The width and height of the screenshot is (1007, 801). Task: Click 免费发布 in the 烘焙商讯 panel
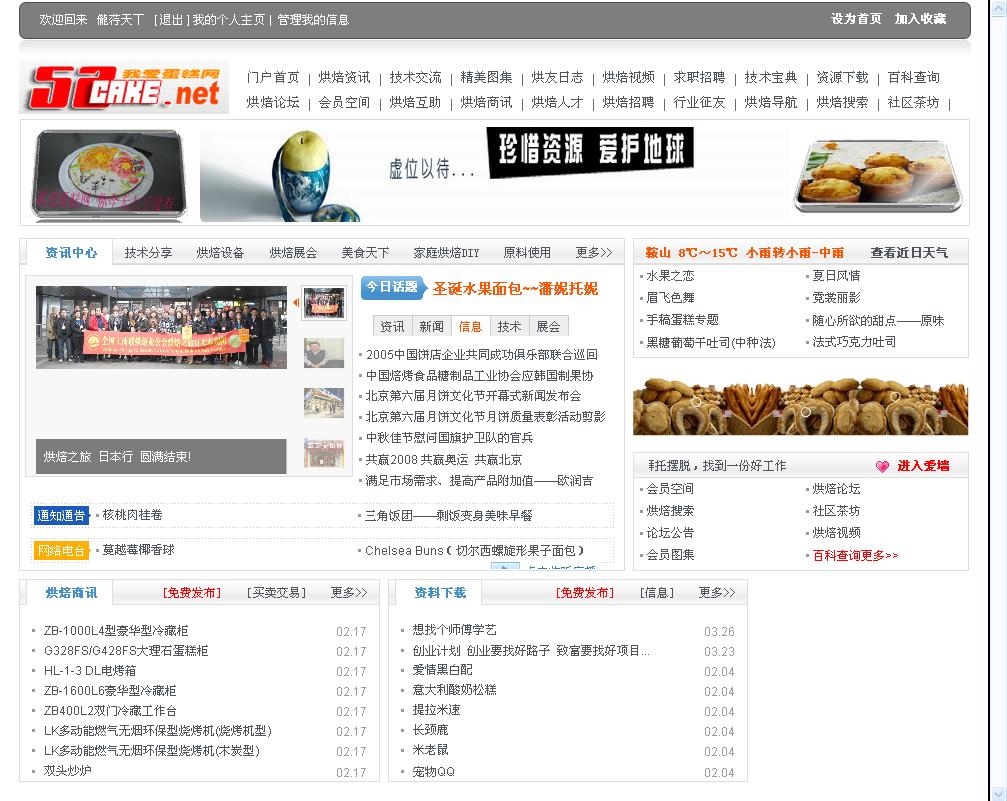(191, 592)
